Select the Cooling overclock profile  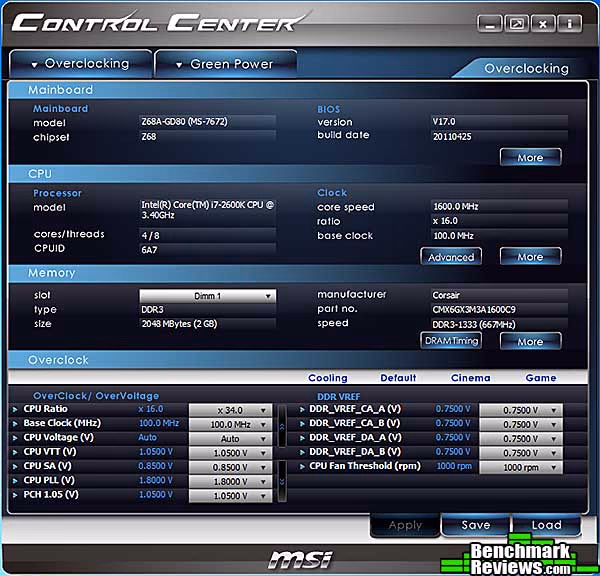click(x=328, y=378)
